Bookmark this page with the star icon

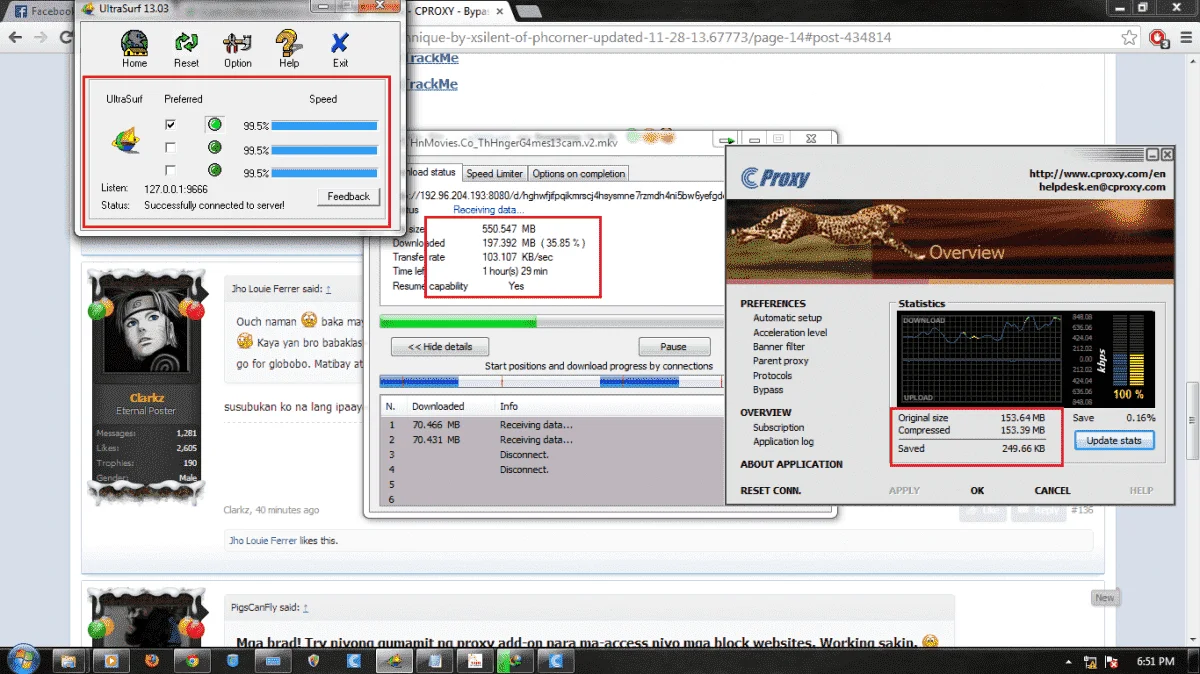click(x=1128, y=38)
